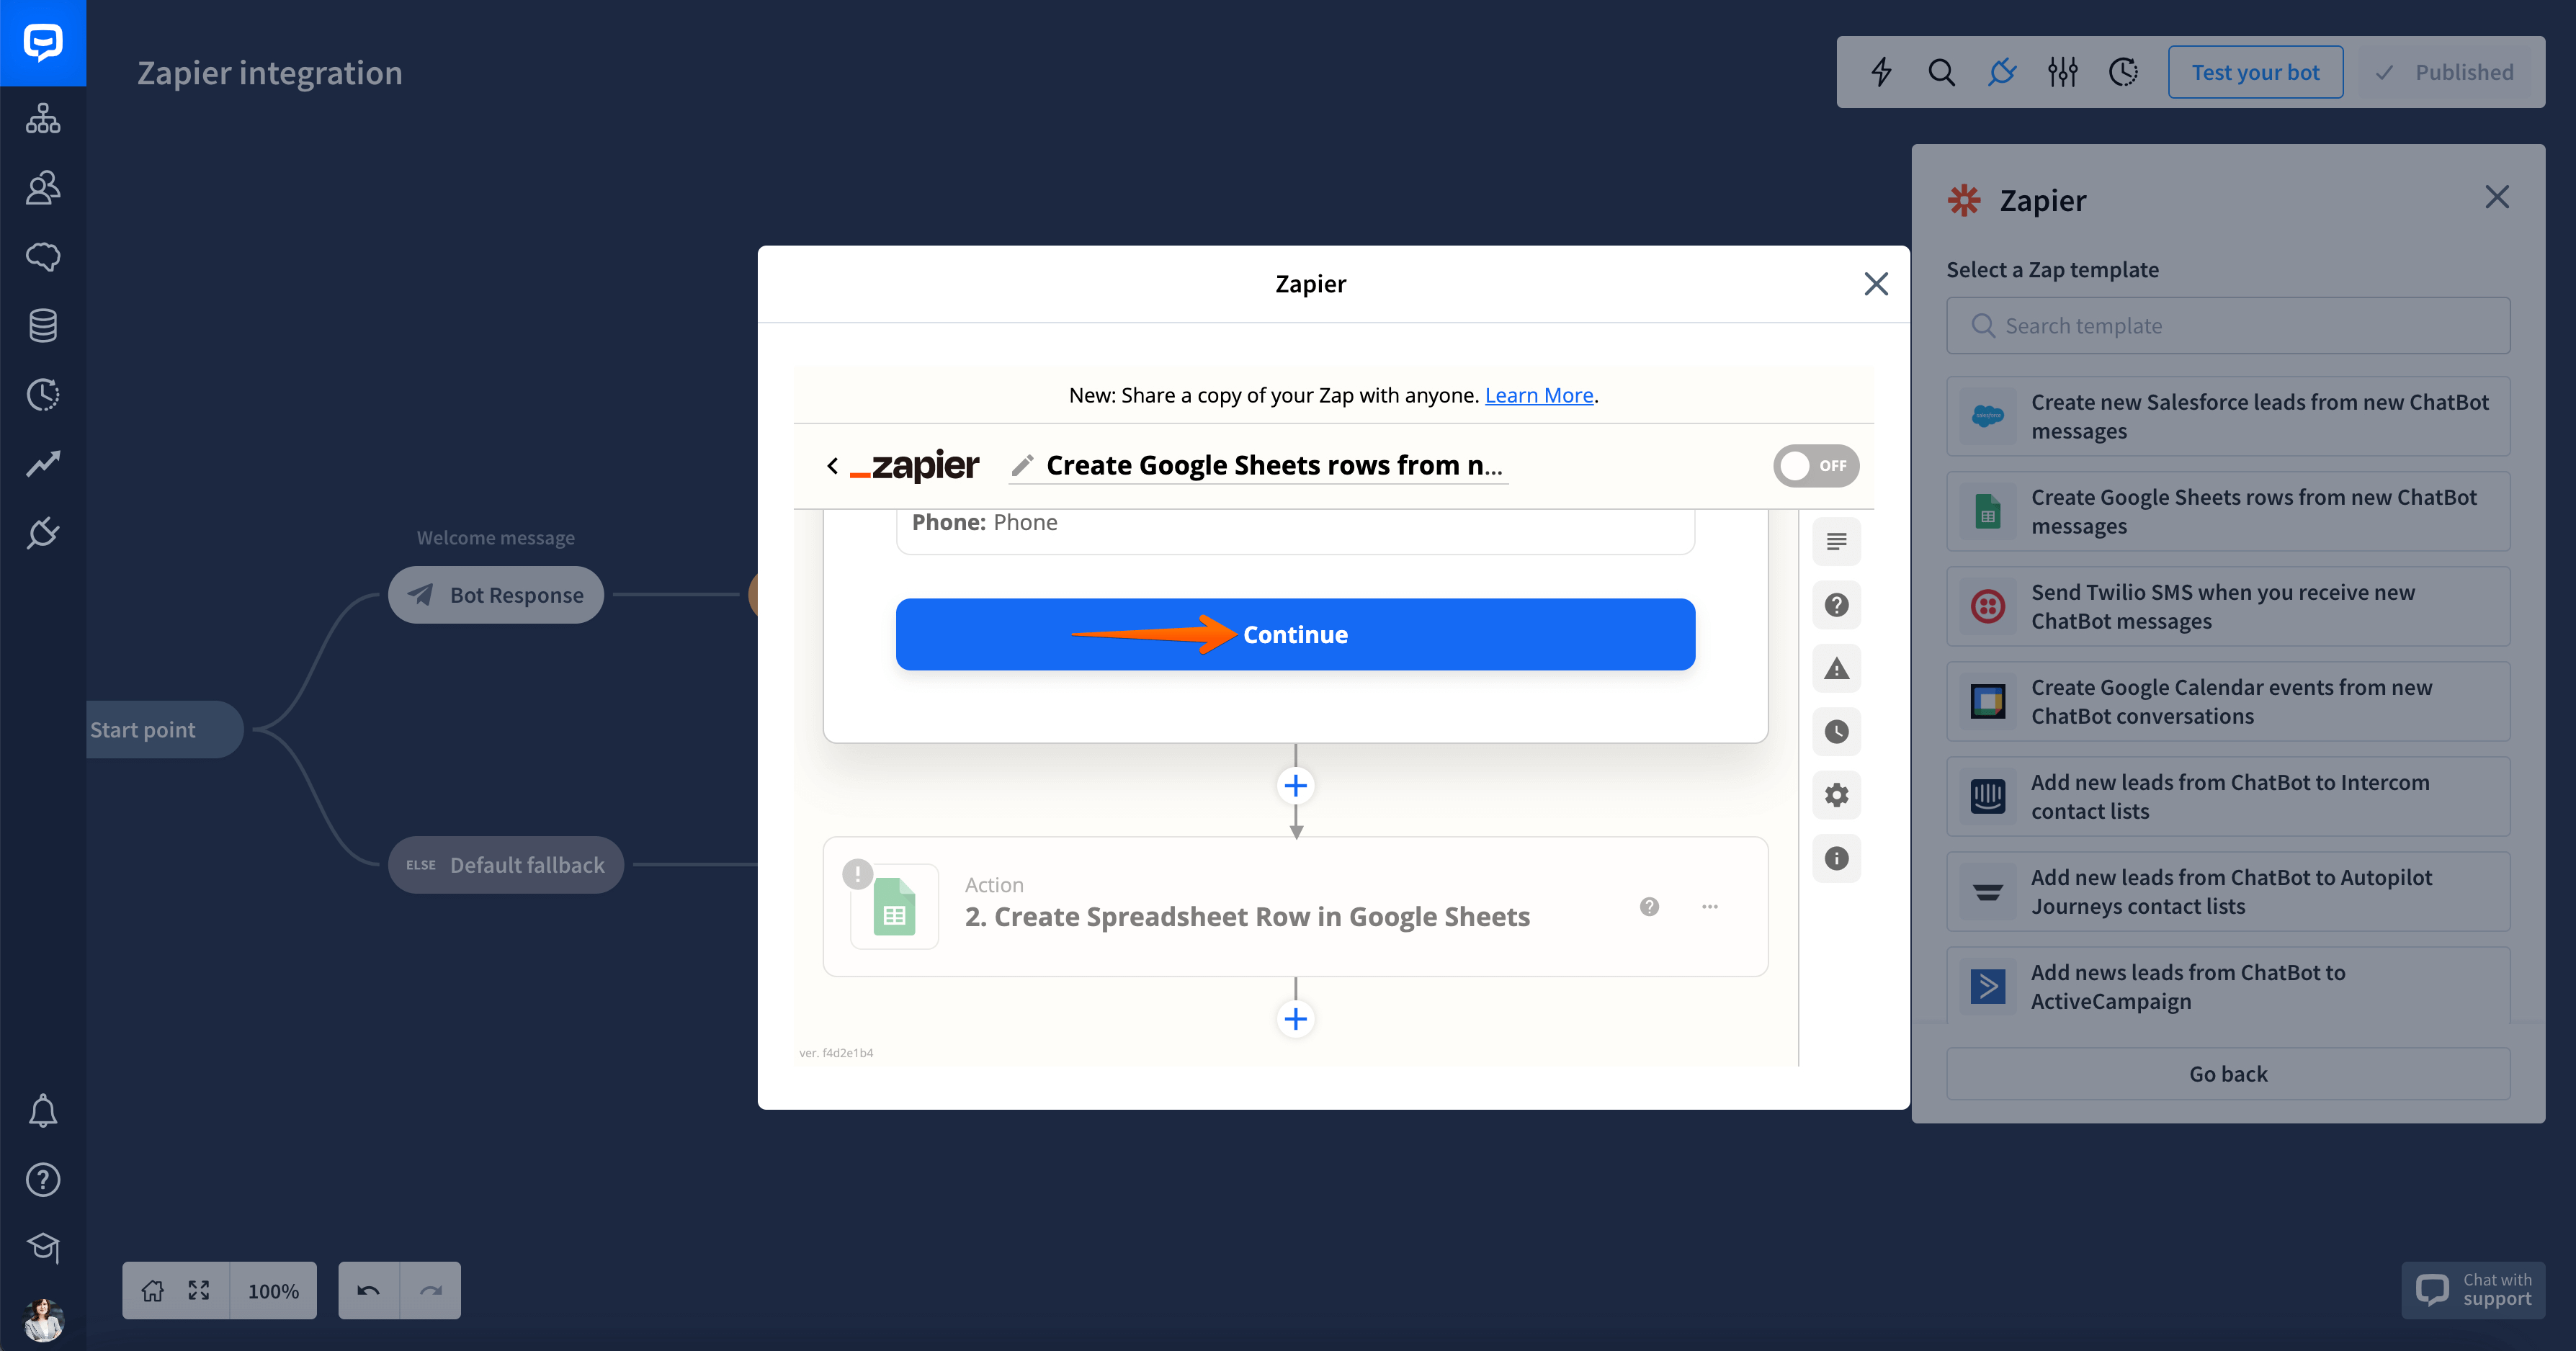This screenshot has width=2576, height=1351.
Task: Open the Zap info circle icon
Action: click(x=1836, y=858)
